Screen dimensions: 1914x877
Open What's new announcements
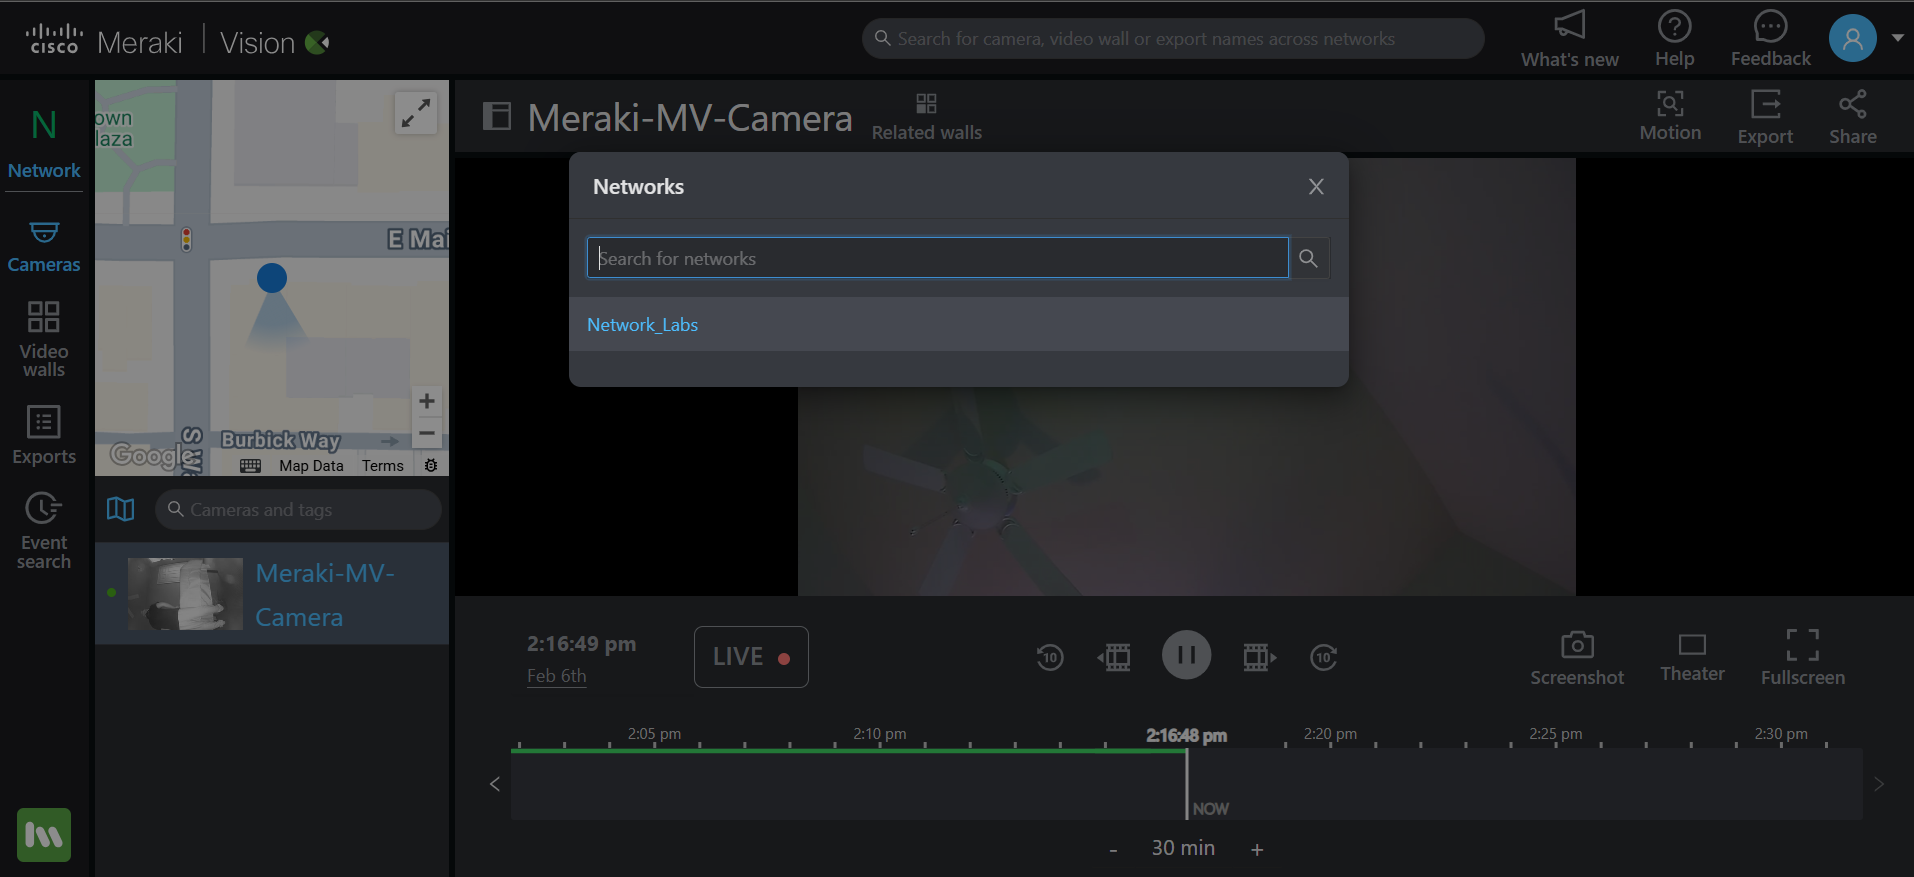tap(1570, 40)
